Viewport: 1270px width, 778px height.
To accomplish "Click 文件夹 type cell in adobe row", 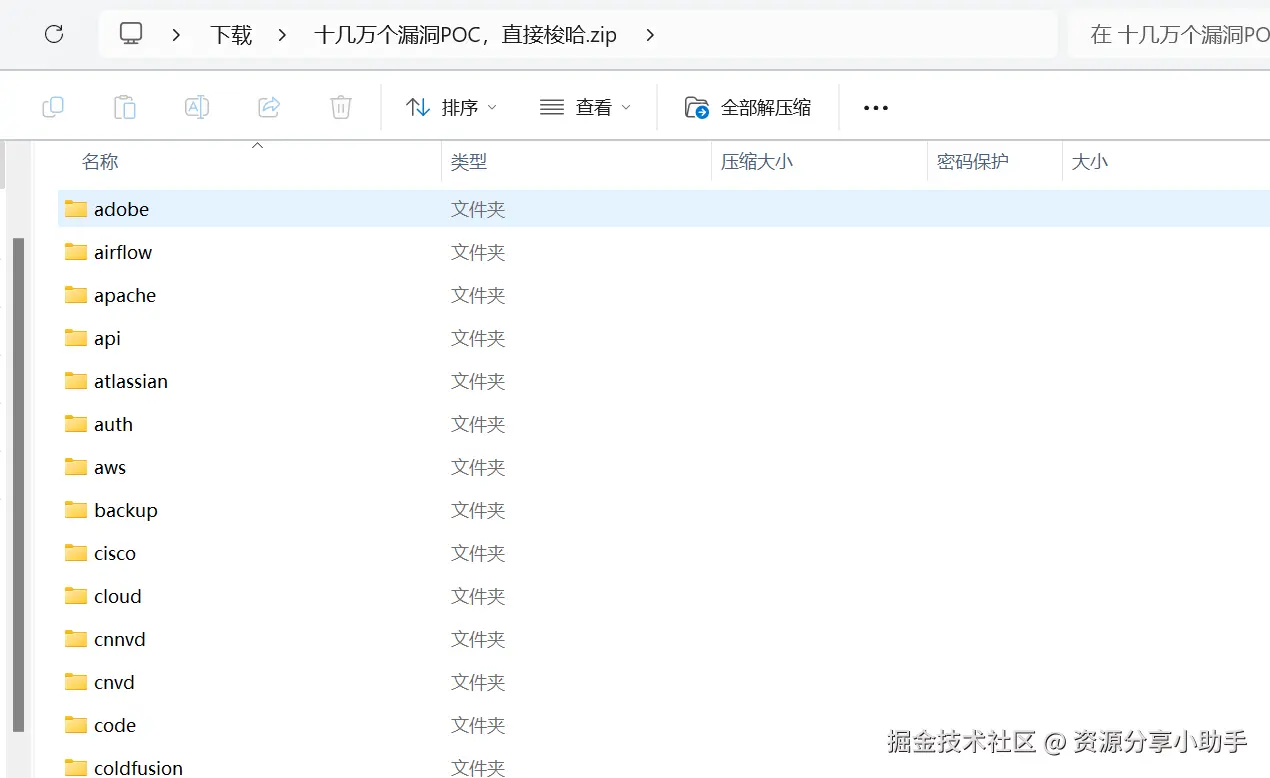I will 478,209.
